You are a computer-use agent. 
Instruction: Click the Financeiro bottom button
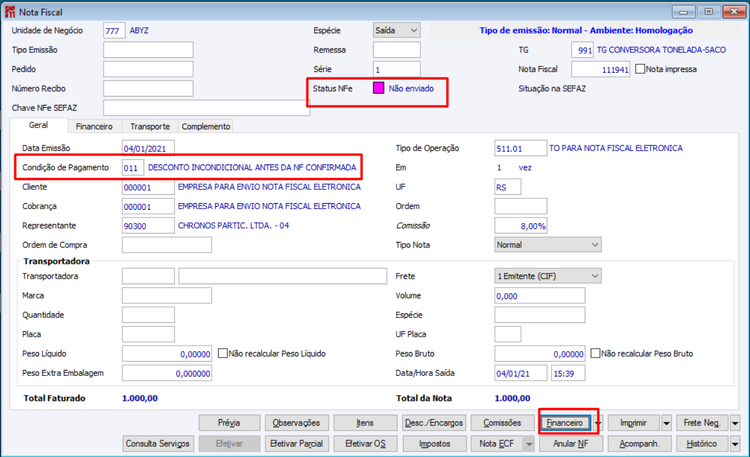click(x=565, y=423)
